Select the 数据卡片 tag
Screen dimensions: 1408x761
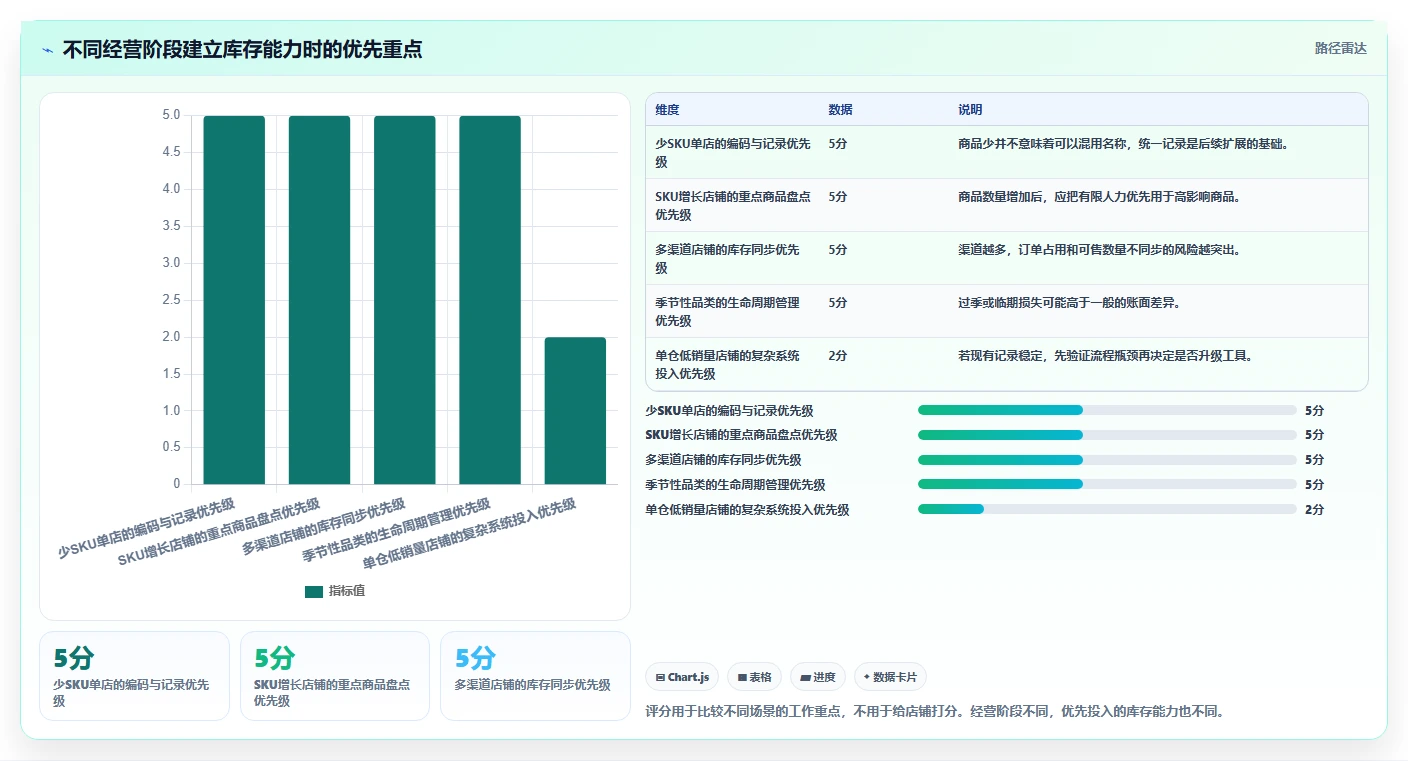[890, 677]
